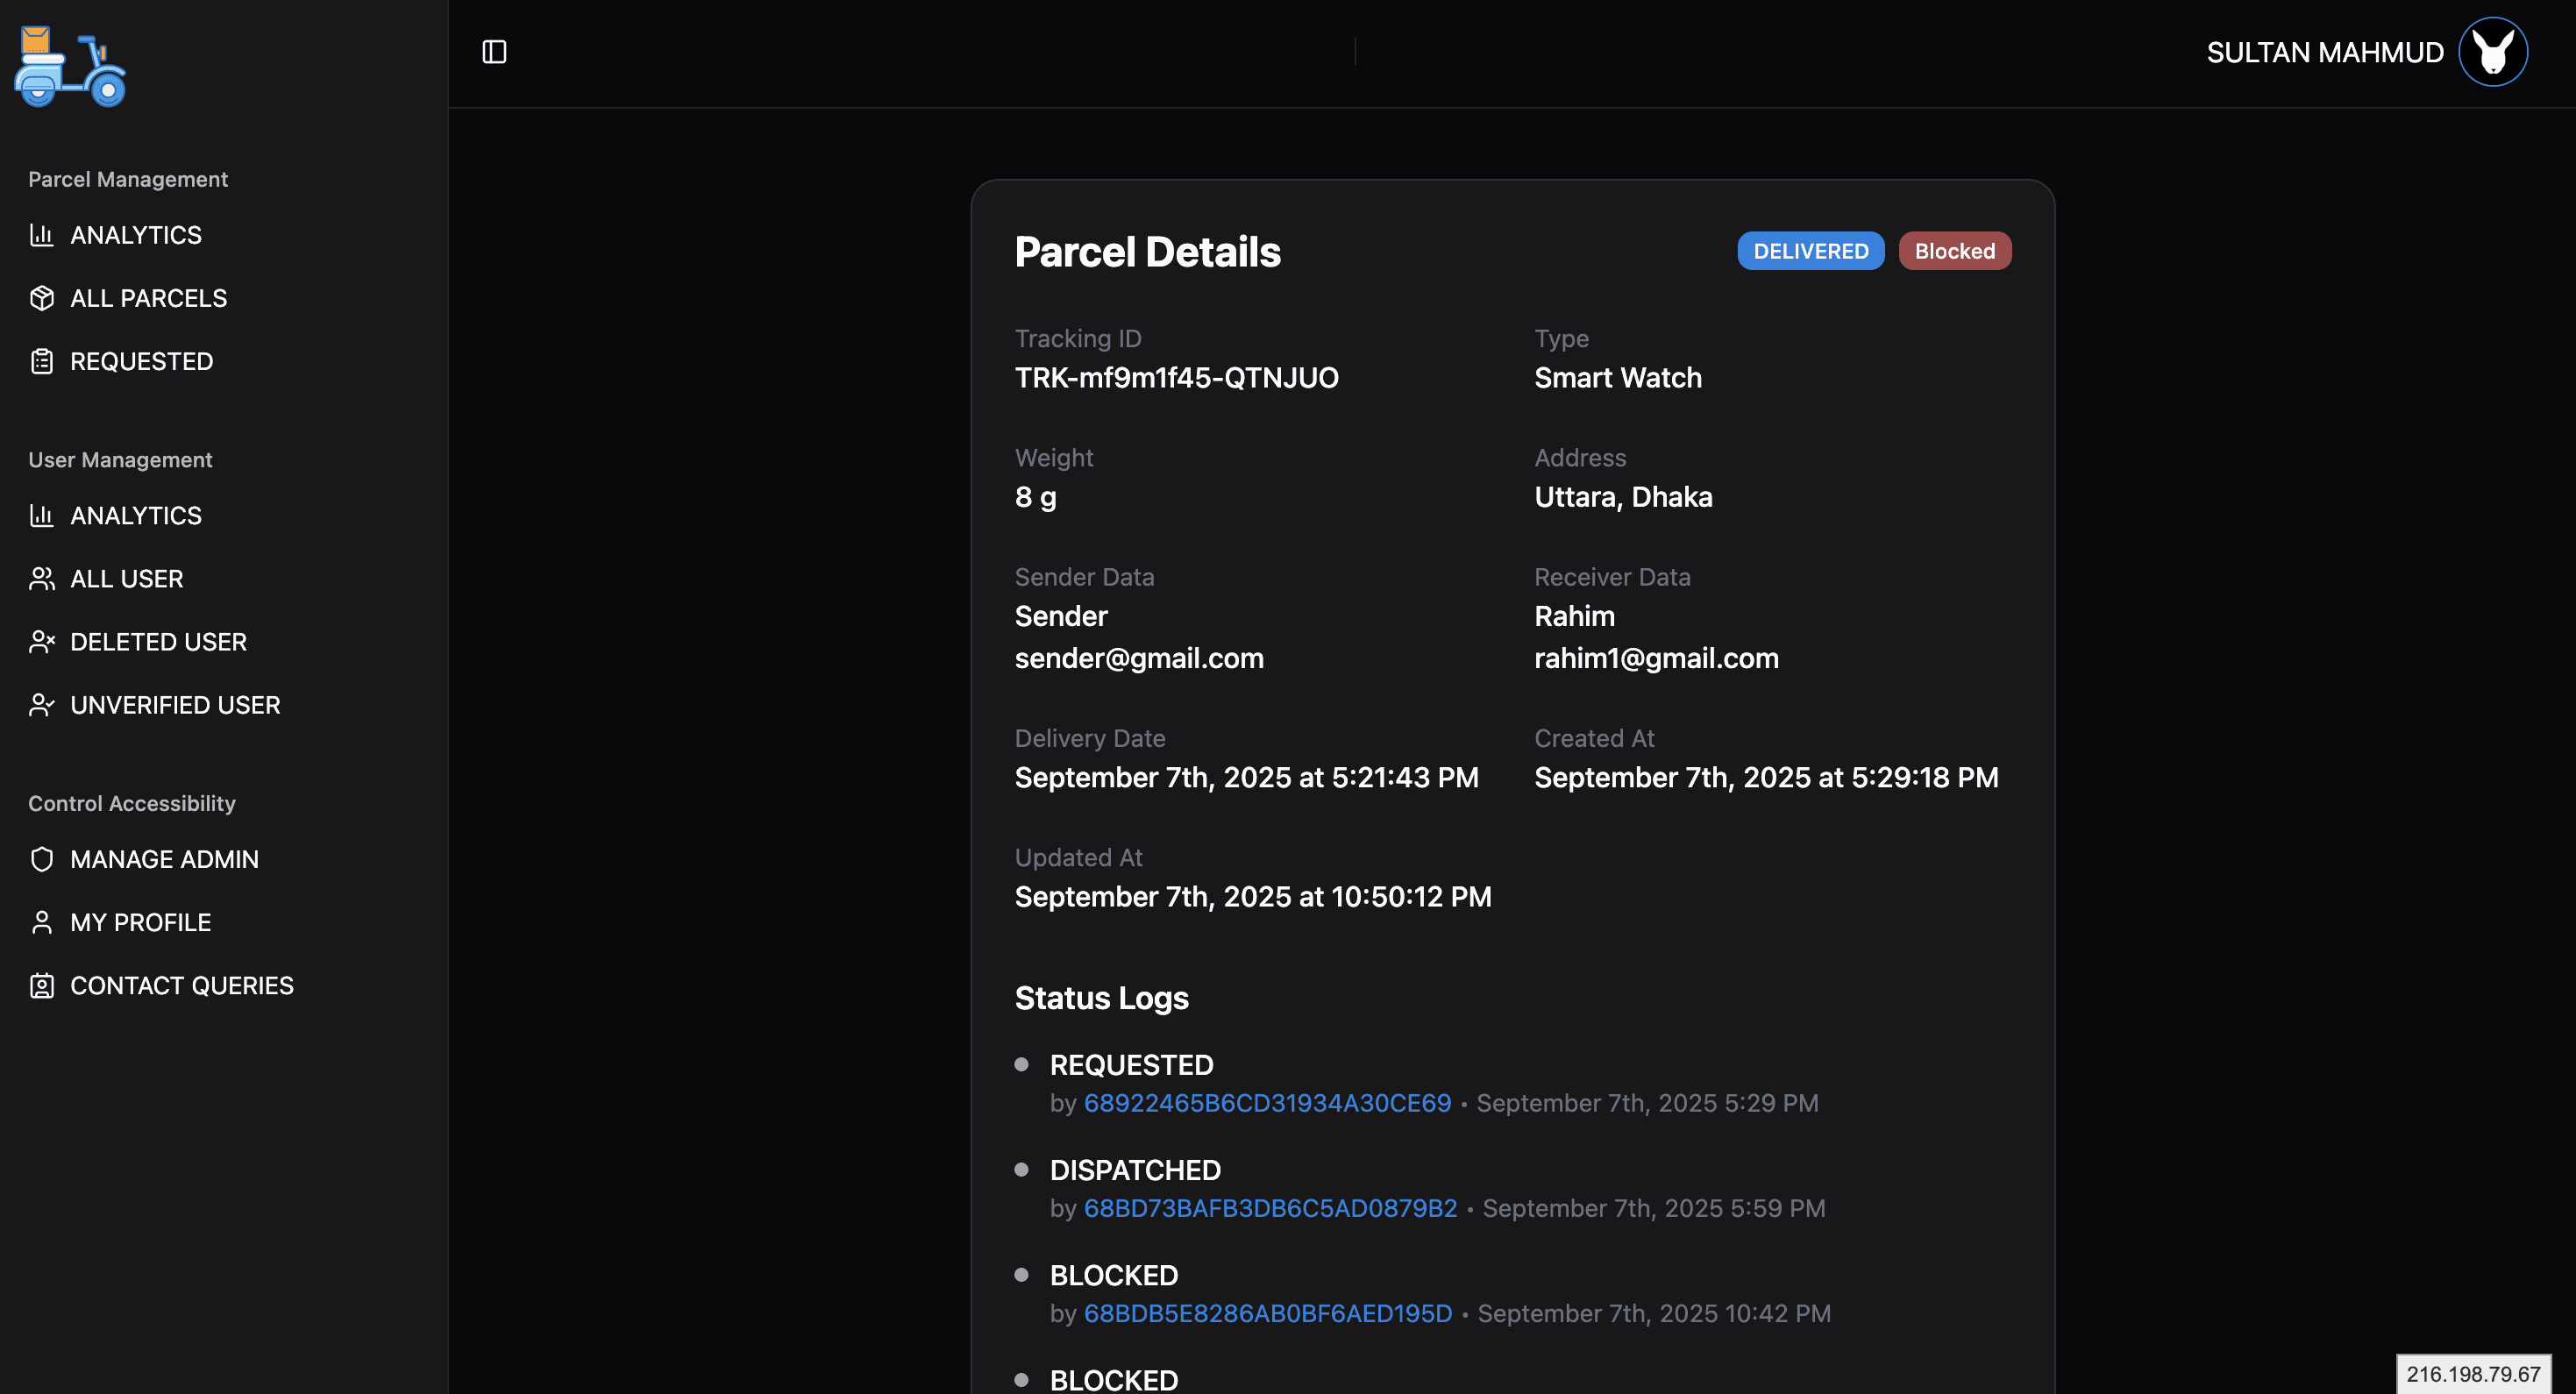Click the Blocked status badge
This screenshot has height=1394, width=2576.
[1954, 250]
